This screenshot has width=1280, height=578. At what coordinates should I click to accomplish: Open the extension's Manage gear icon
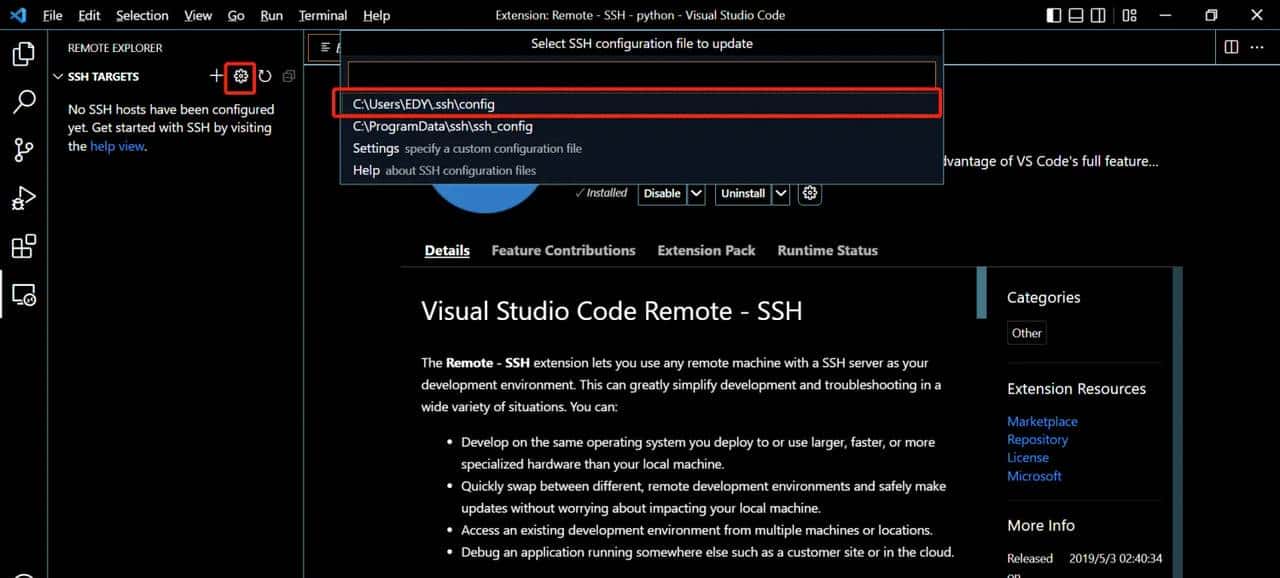point(809,193)
